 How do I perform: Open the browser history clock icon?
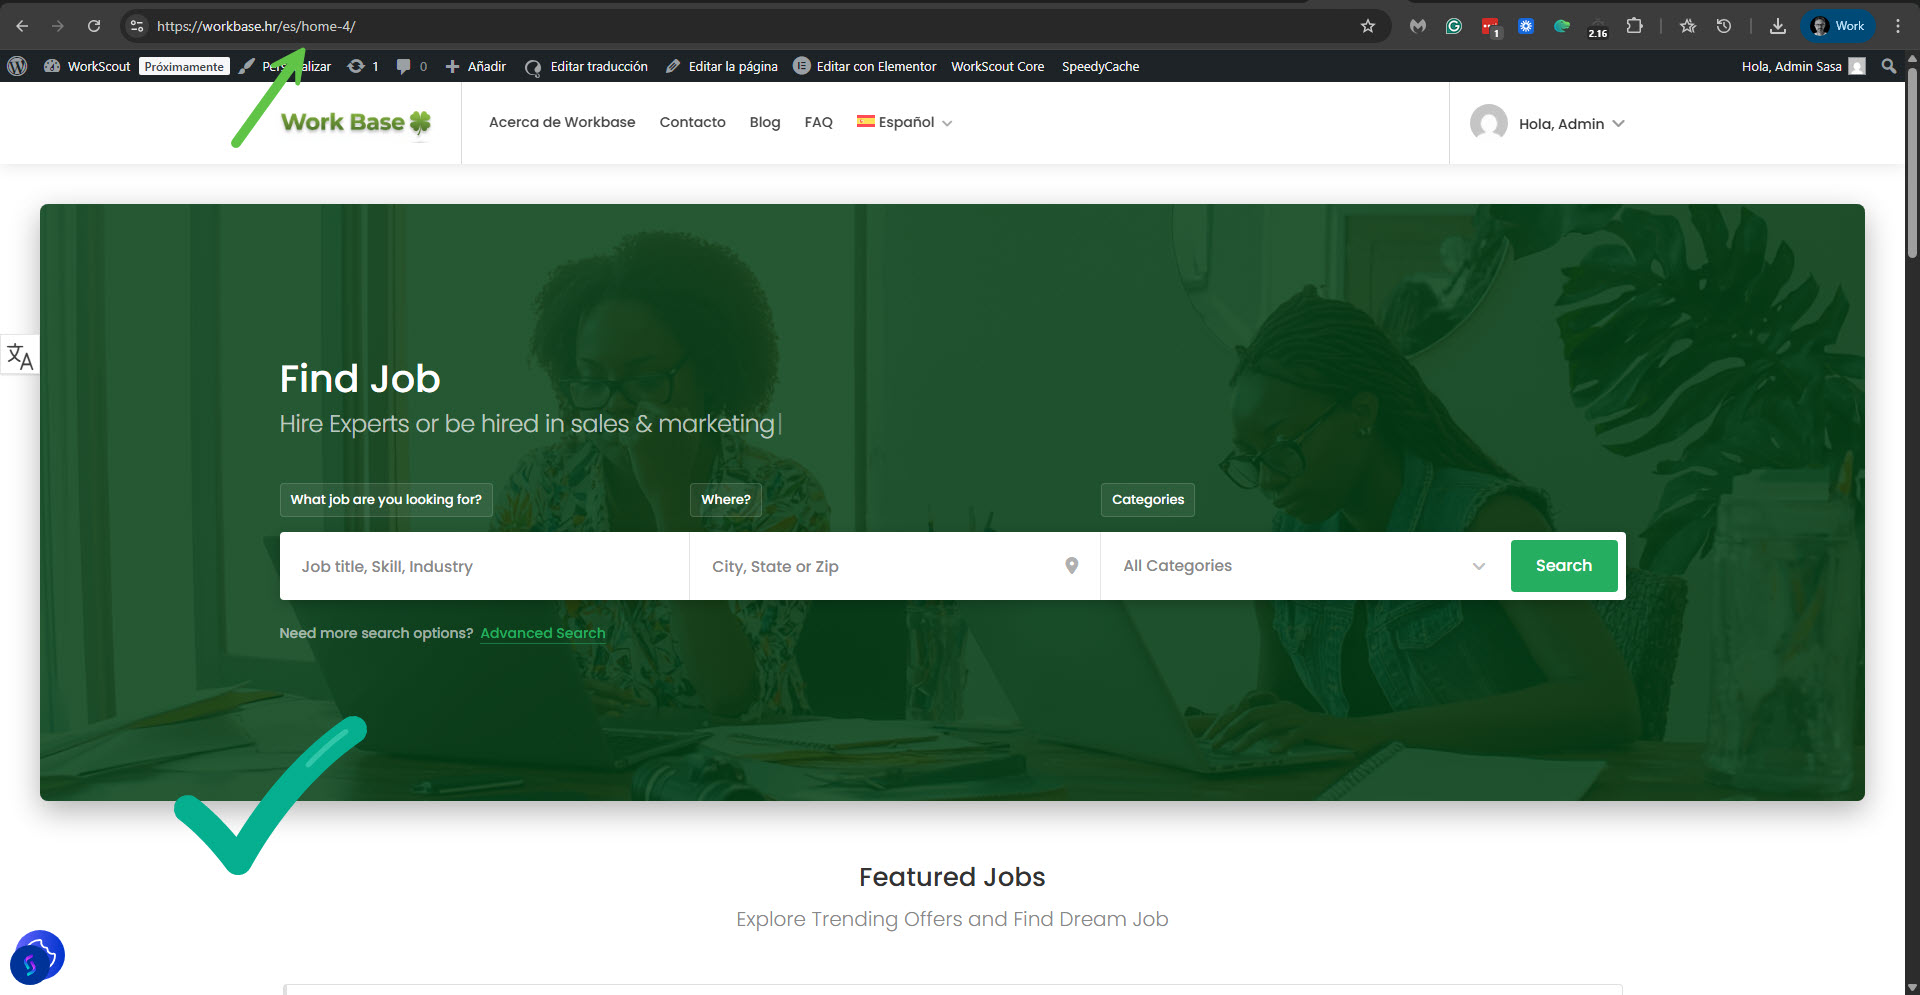point(1724,26)
